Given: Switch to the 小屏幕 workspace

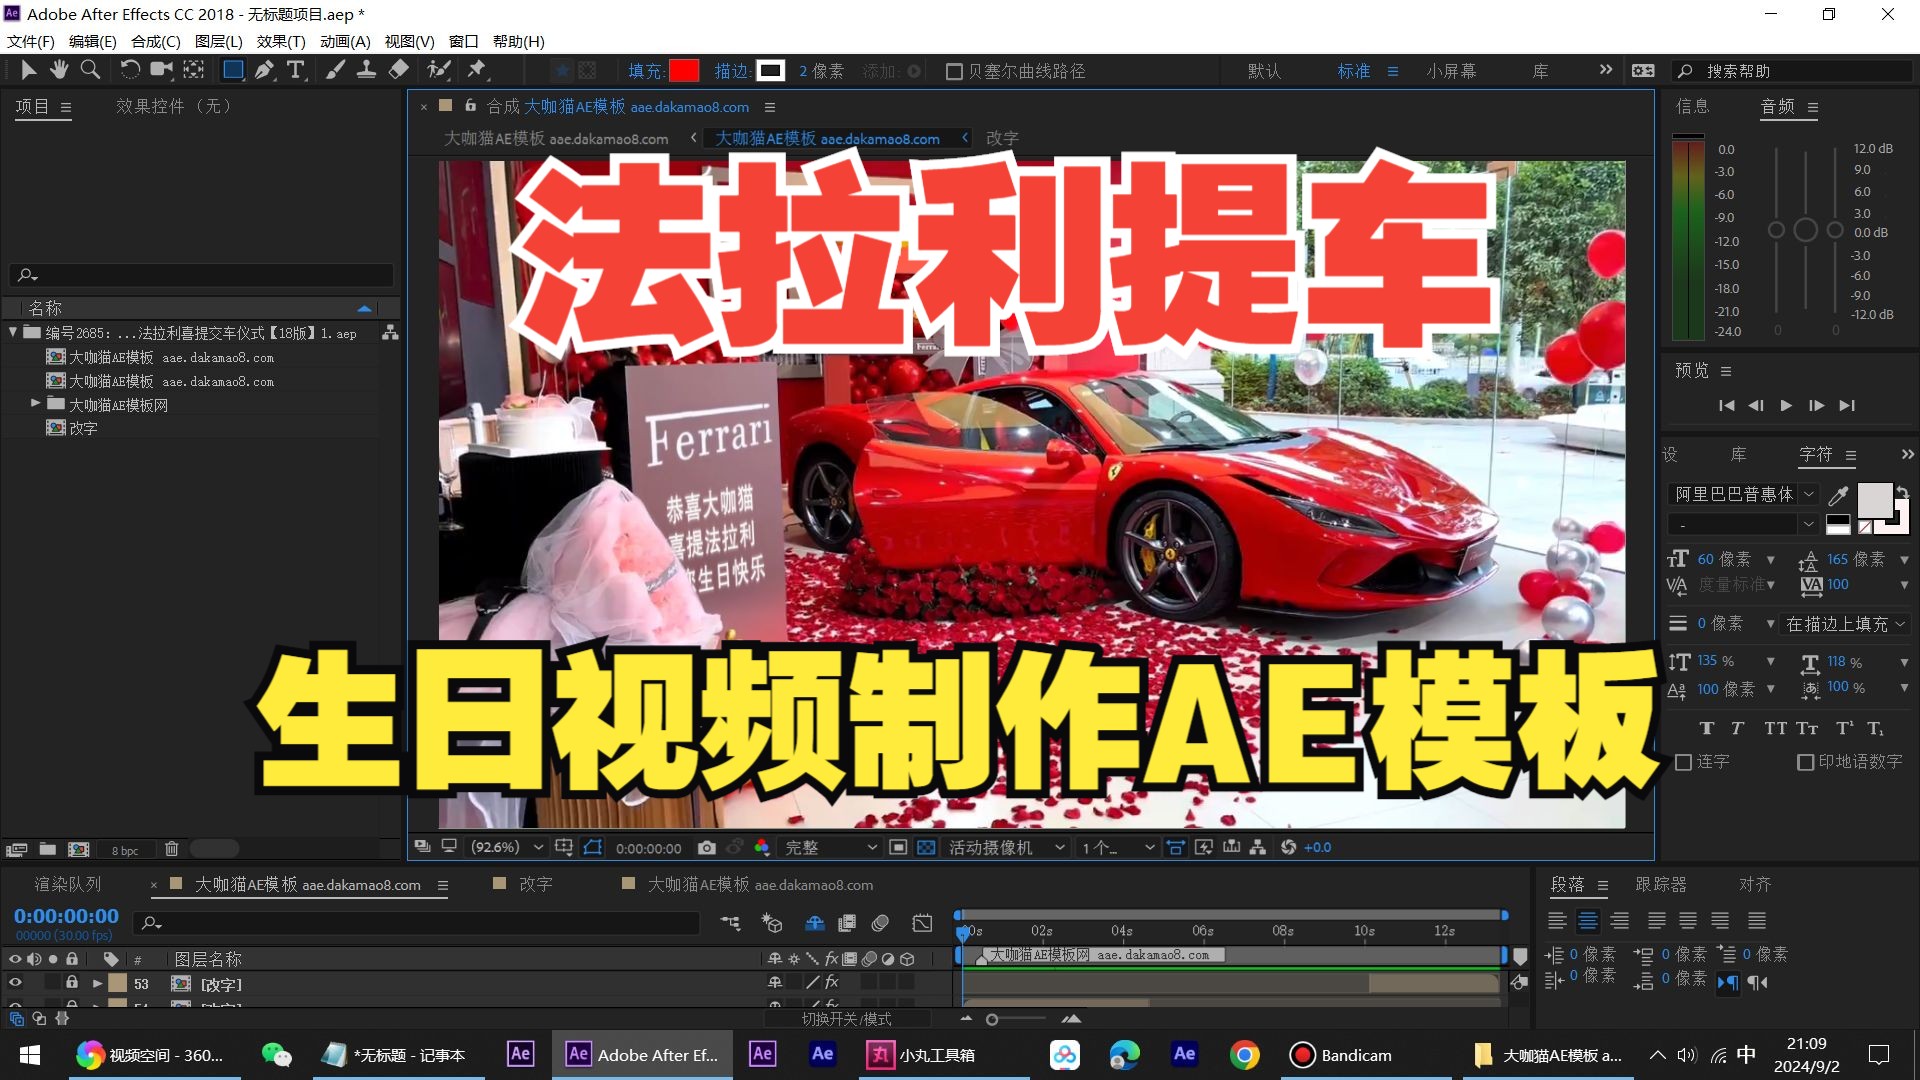Looking at the screenshot, I should coord(1451,71).
